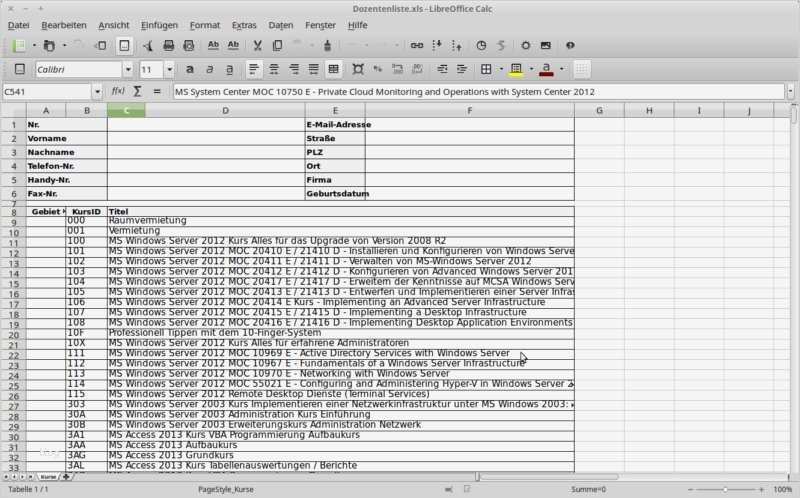Screen dimensions: 800x498
Task: Align text right button
Action: (x=294, y=69)
